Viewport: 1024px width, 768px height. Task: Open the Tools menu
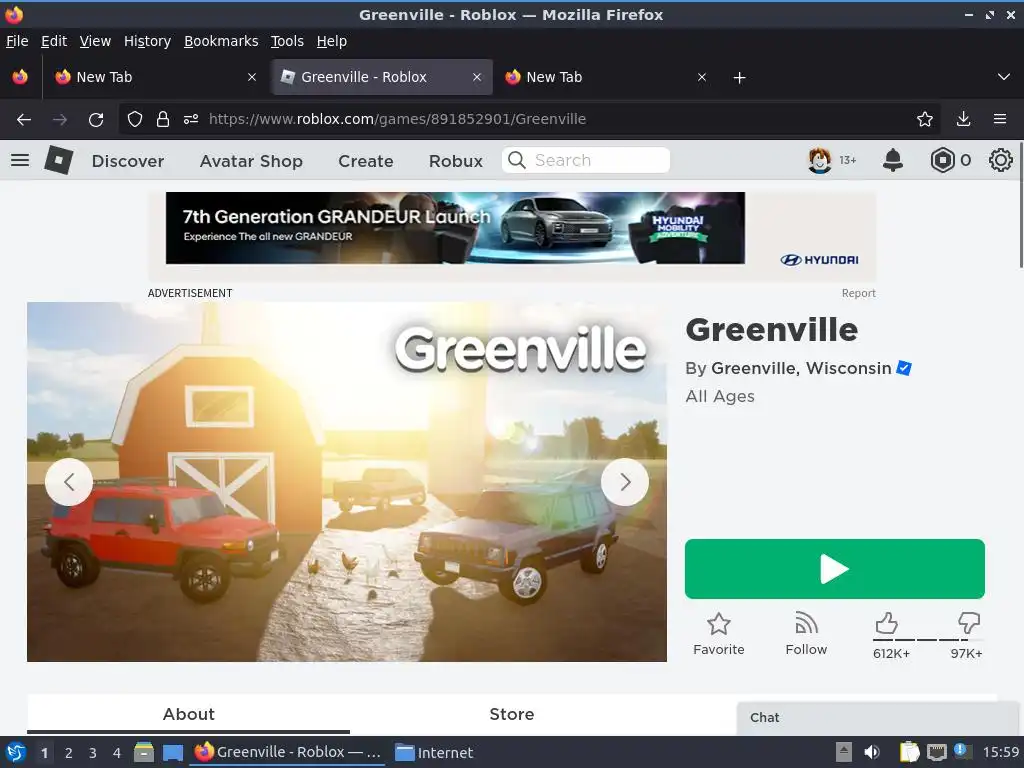point(287,41)
